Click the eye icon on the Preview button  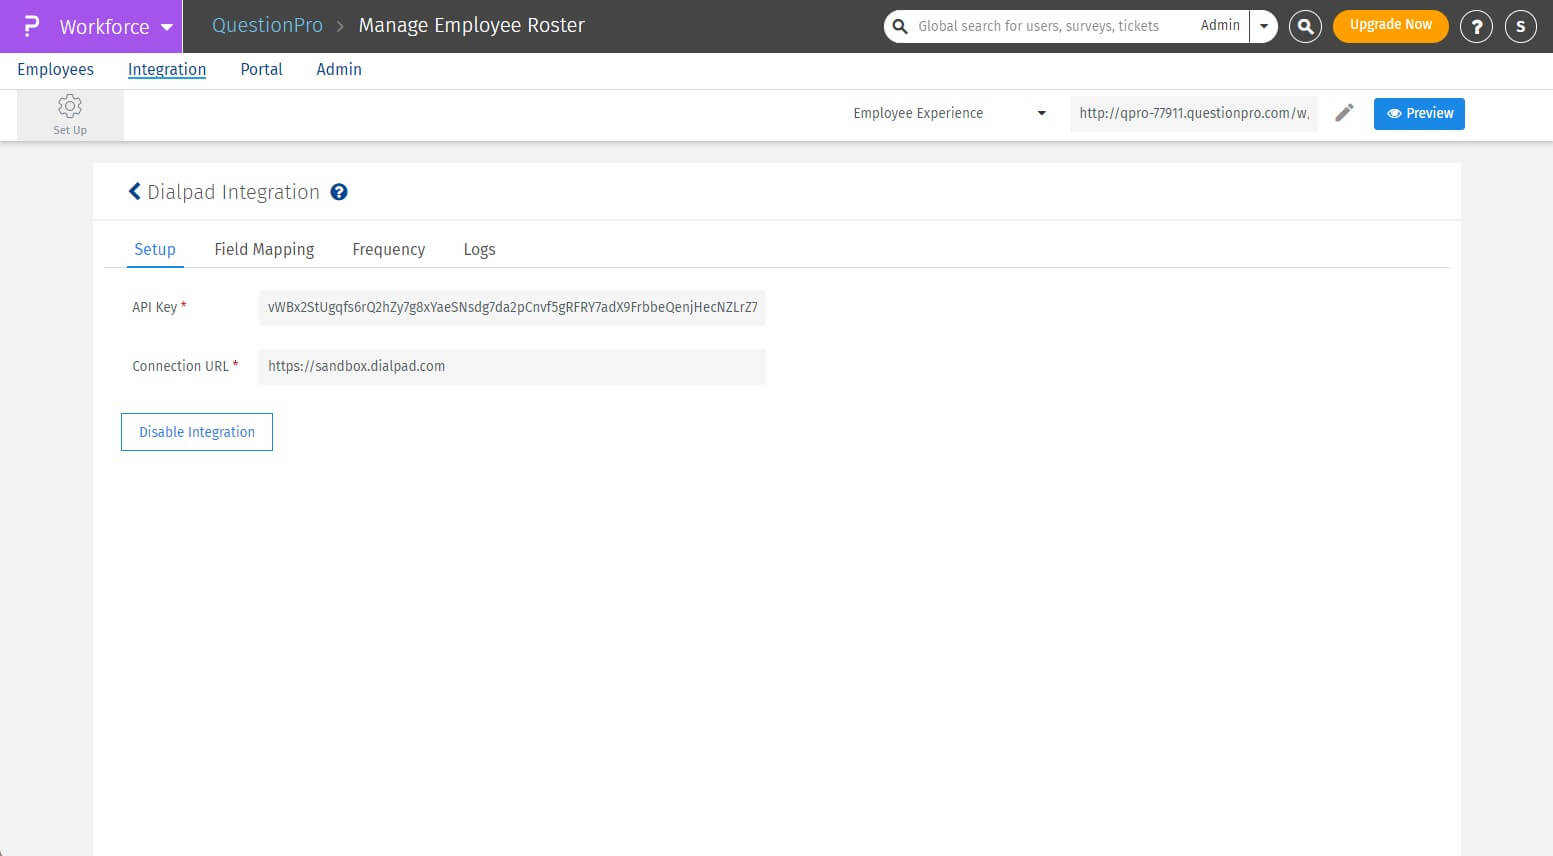[x=1395, y=113]
